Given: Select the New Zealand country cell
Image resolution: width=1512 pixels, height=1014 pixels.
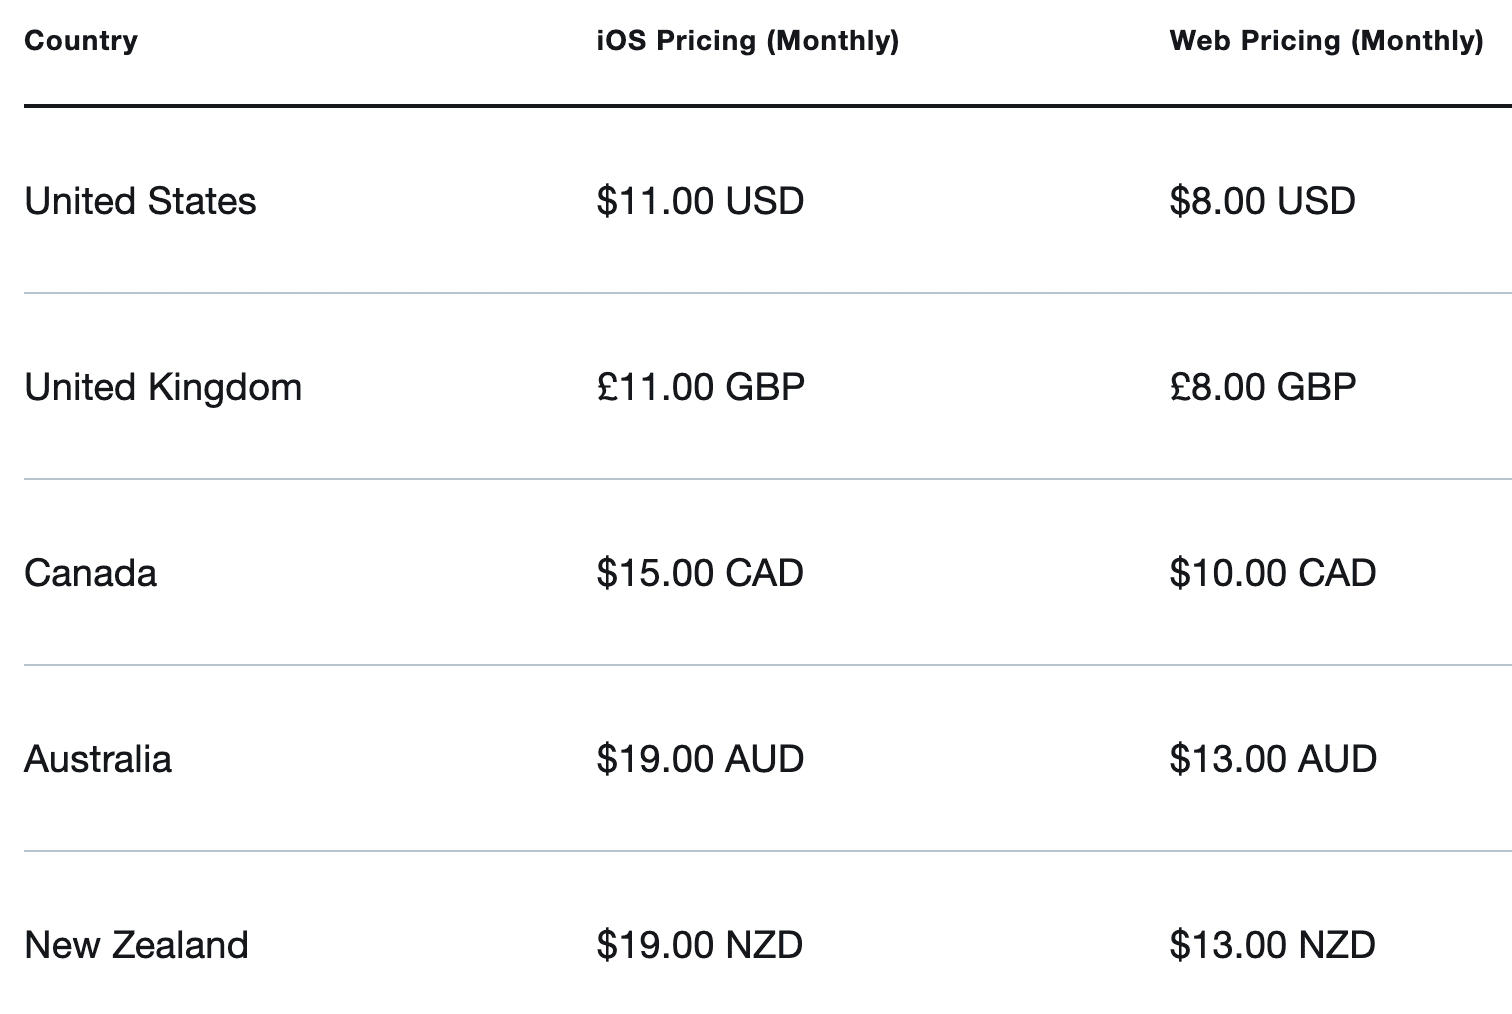Looking at the screenshot, I should tap(136, 945).
